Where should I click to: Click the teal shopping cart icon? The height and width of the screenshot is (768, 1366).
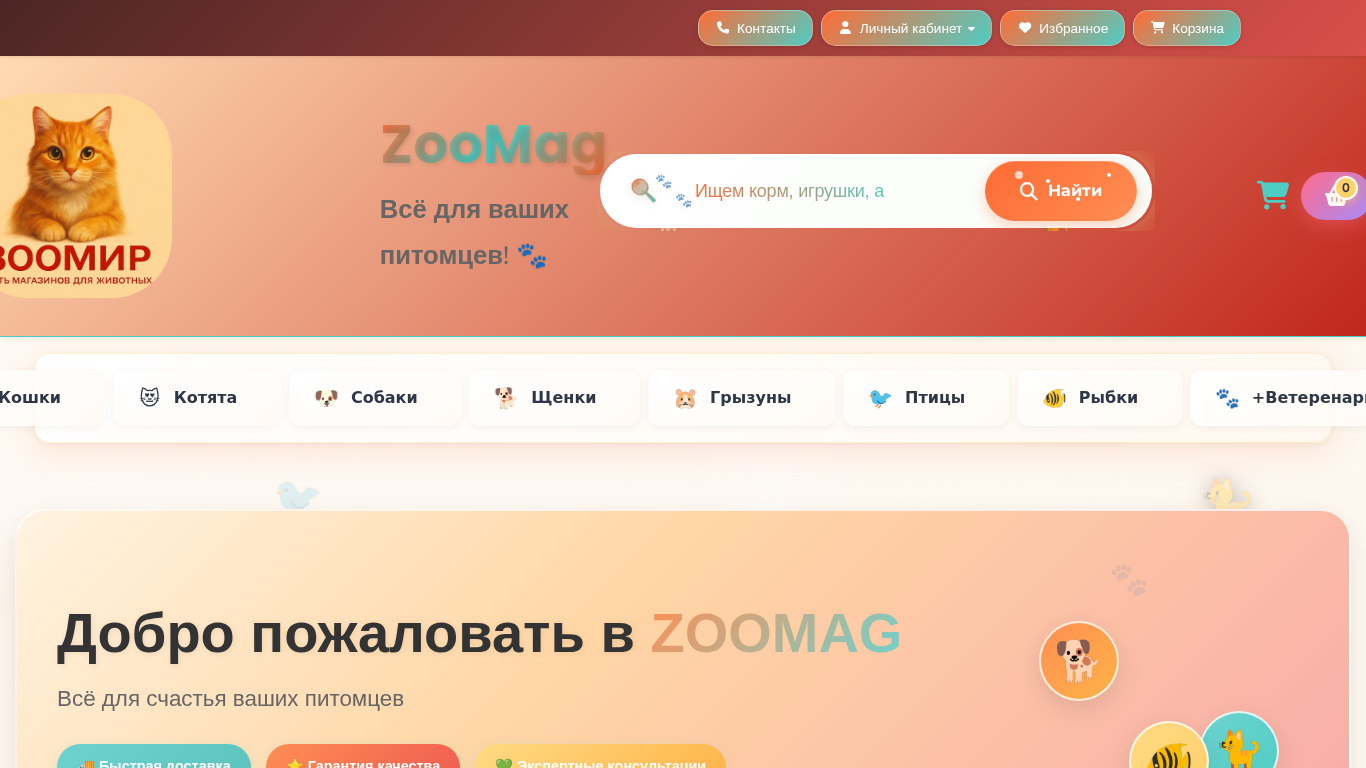pyautogui.click(x=1272, y=194)
